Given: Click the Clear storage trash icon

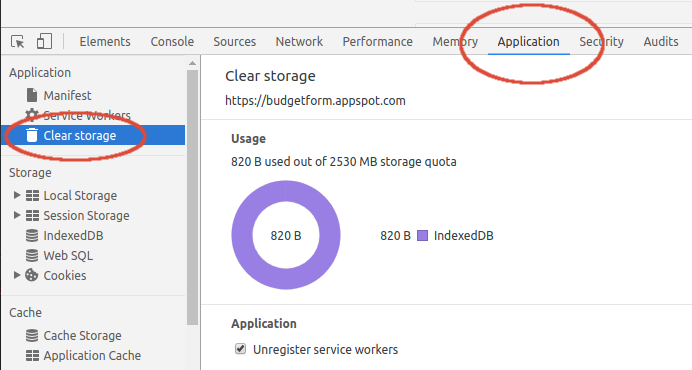Looking at the screenshot, I should click(32, 135).
